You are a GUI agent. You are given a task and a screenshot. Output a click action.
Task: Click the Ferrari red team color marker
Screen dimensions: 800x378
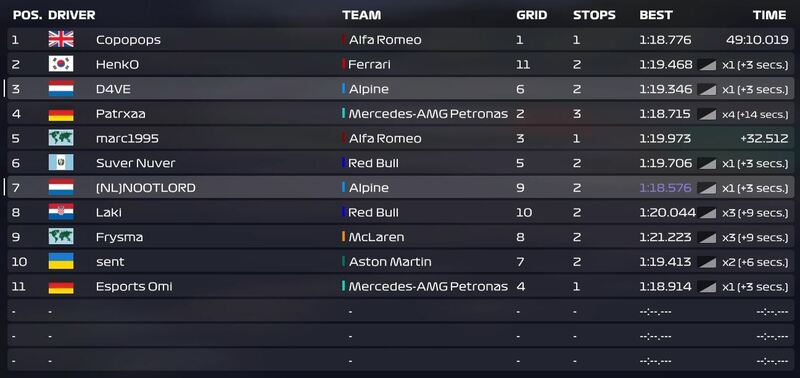tap(344, 64)
